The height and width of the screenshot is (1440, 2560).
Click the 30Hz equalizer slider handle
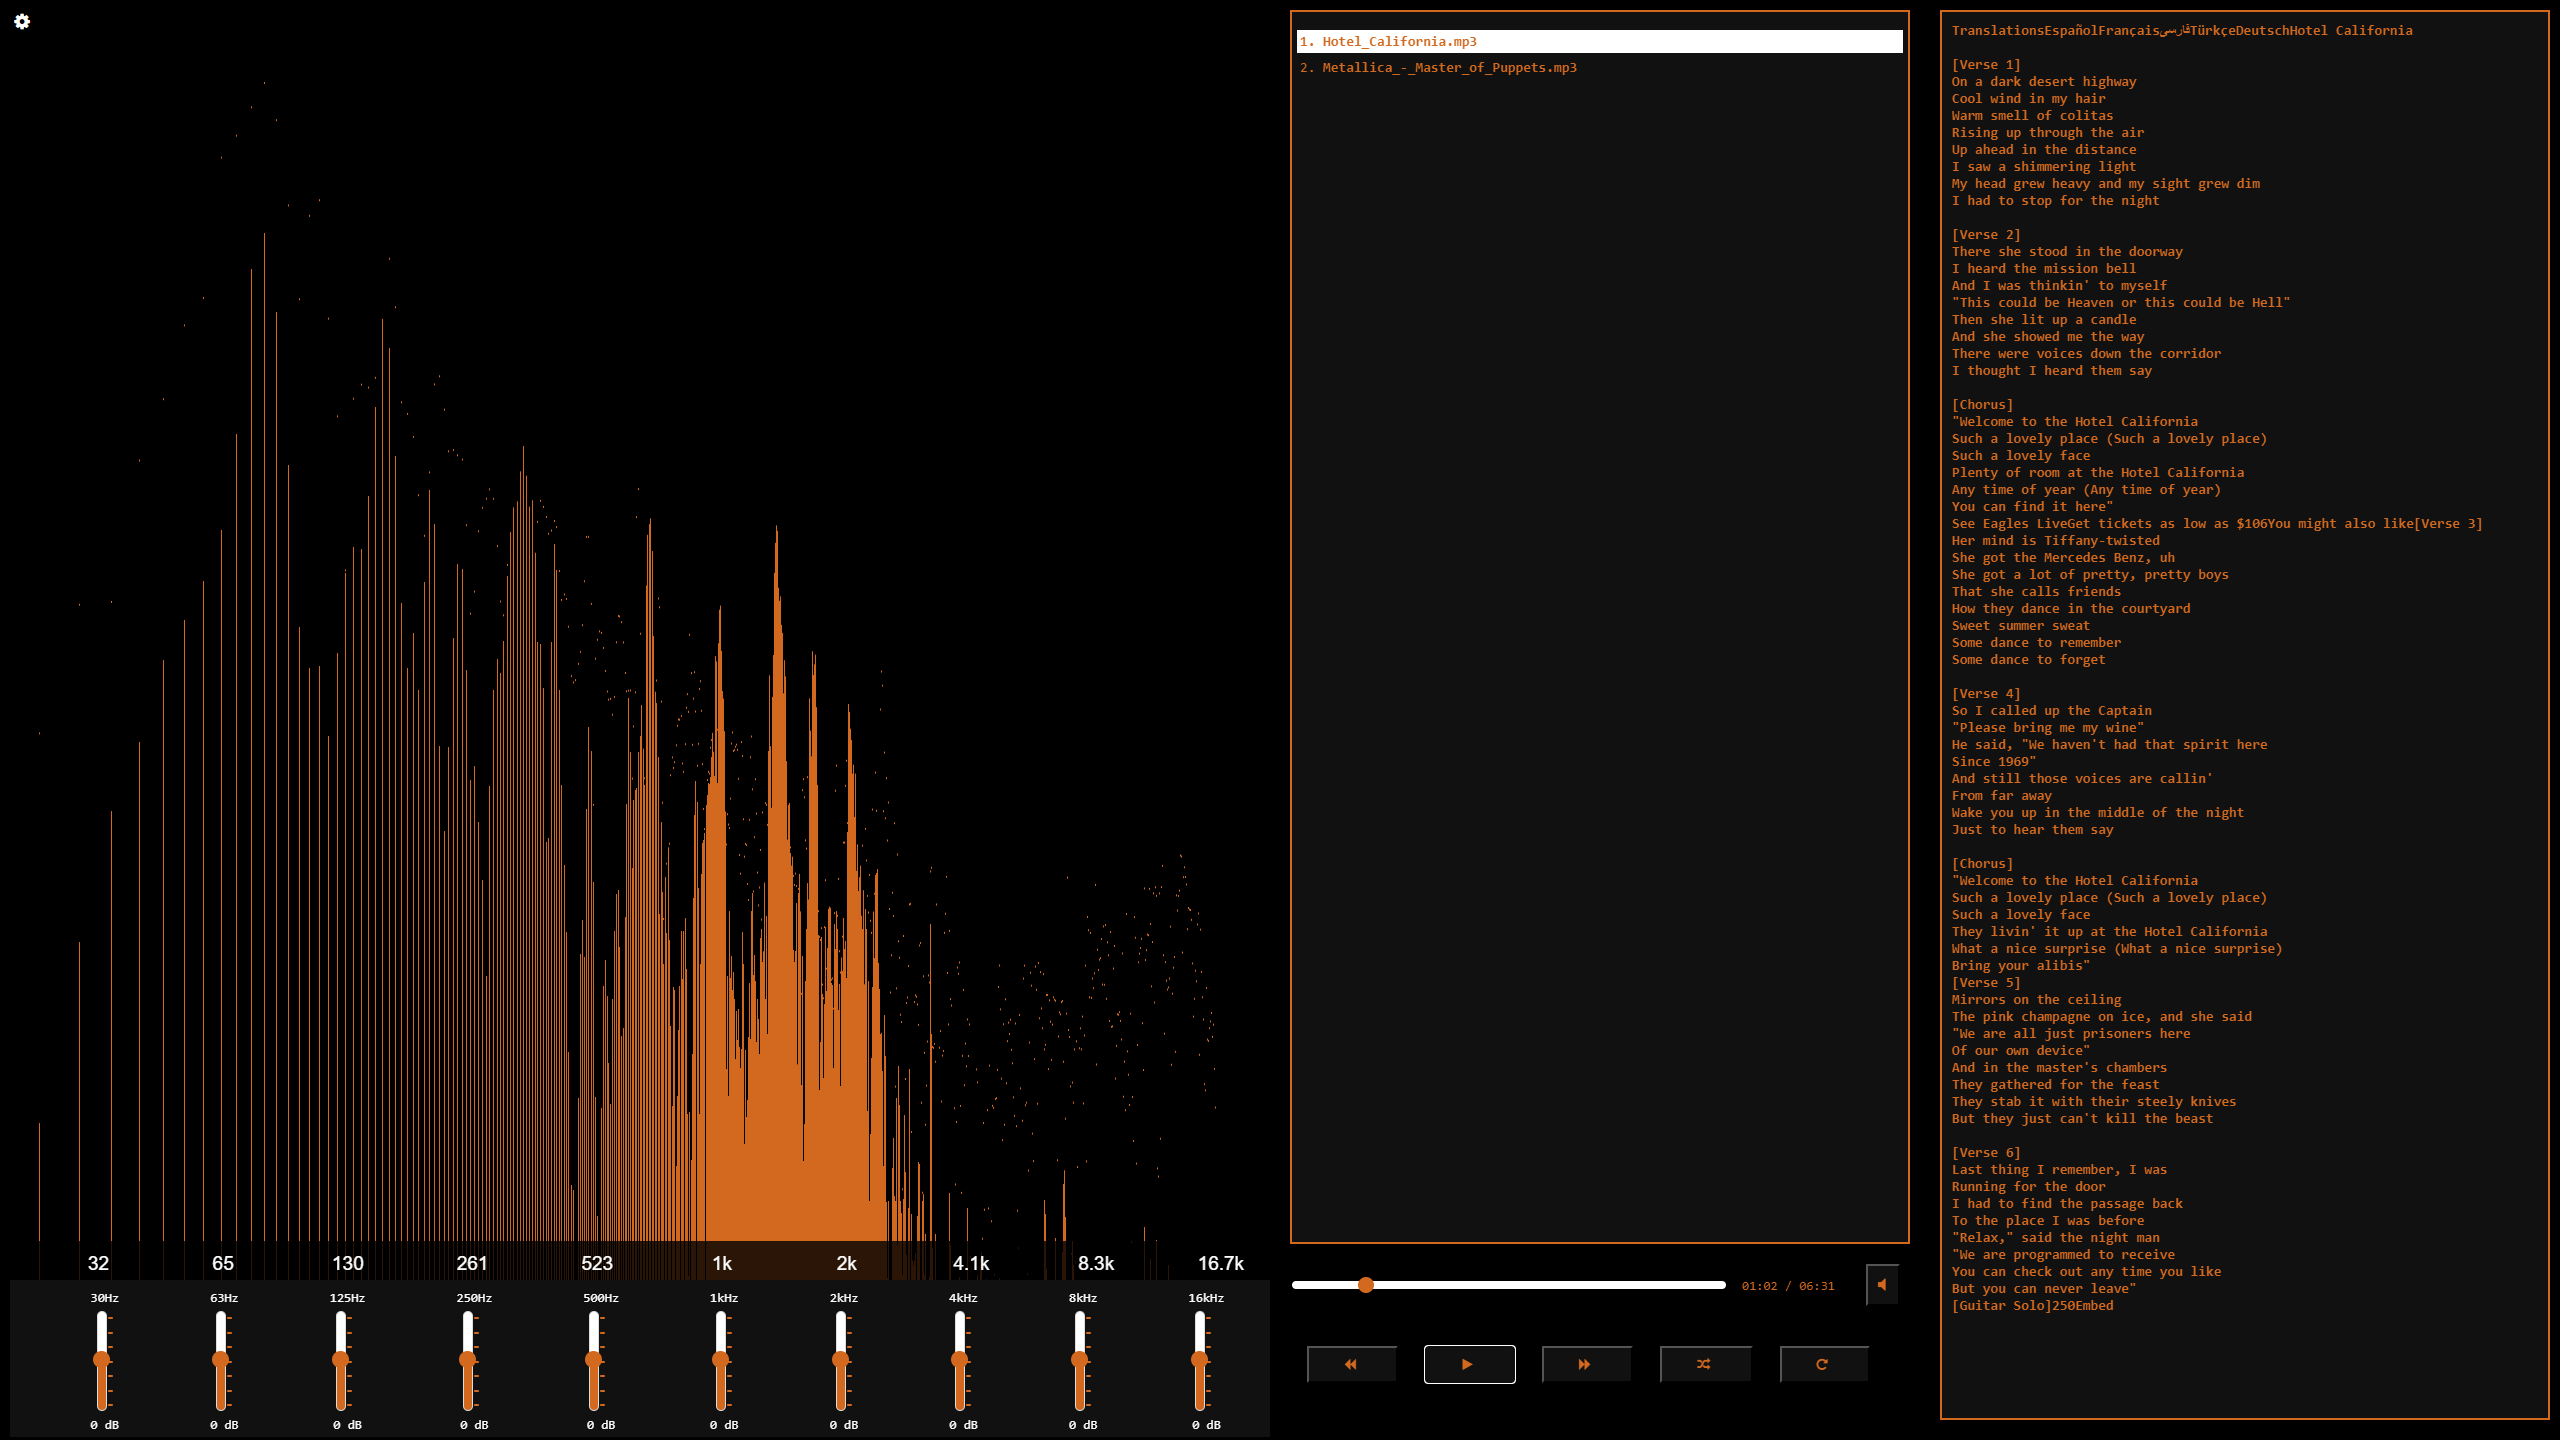101,1359
